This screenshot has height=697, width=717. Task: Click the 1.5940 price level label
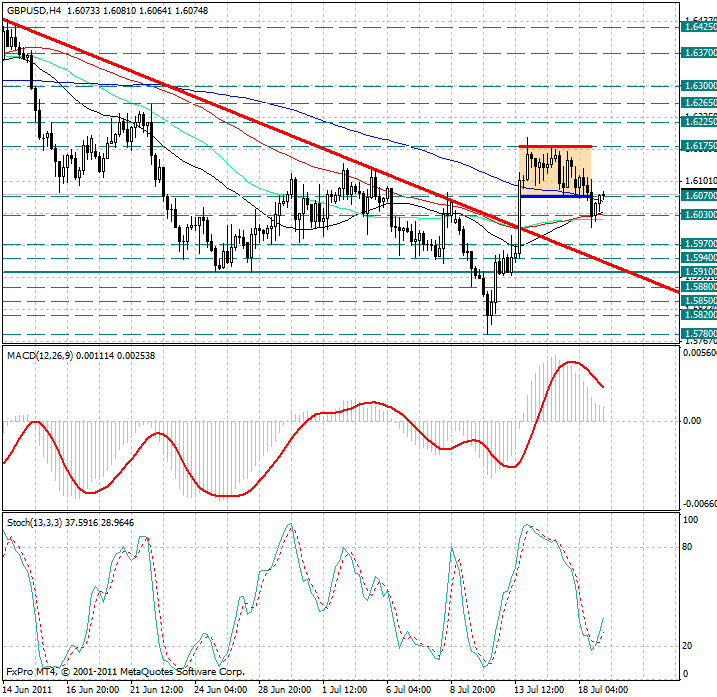point(699,257)
